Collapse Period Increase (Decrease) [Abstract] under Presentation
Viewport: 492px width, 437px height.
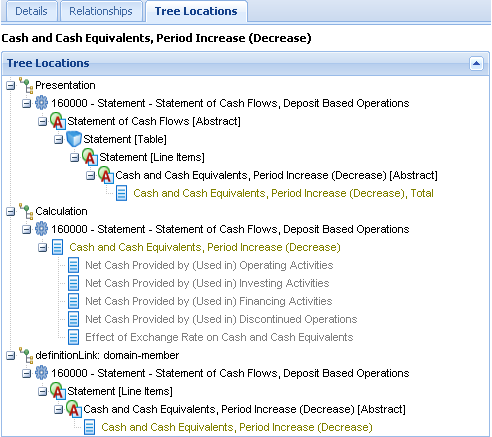click(x=91, y=176)
